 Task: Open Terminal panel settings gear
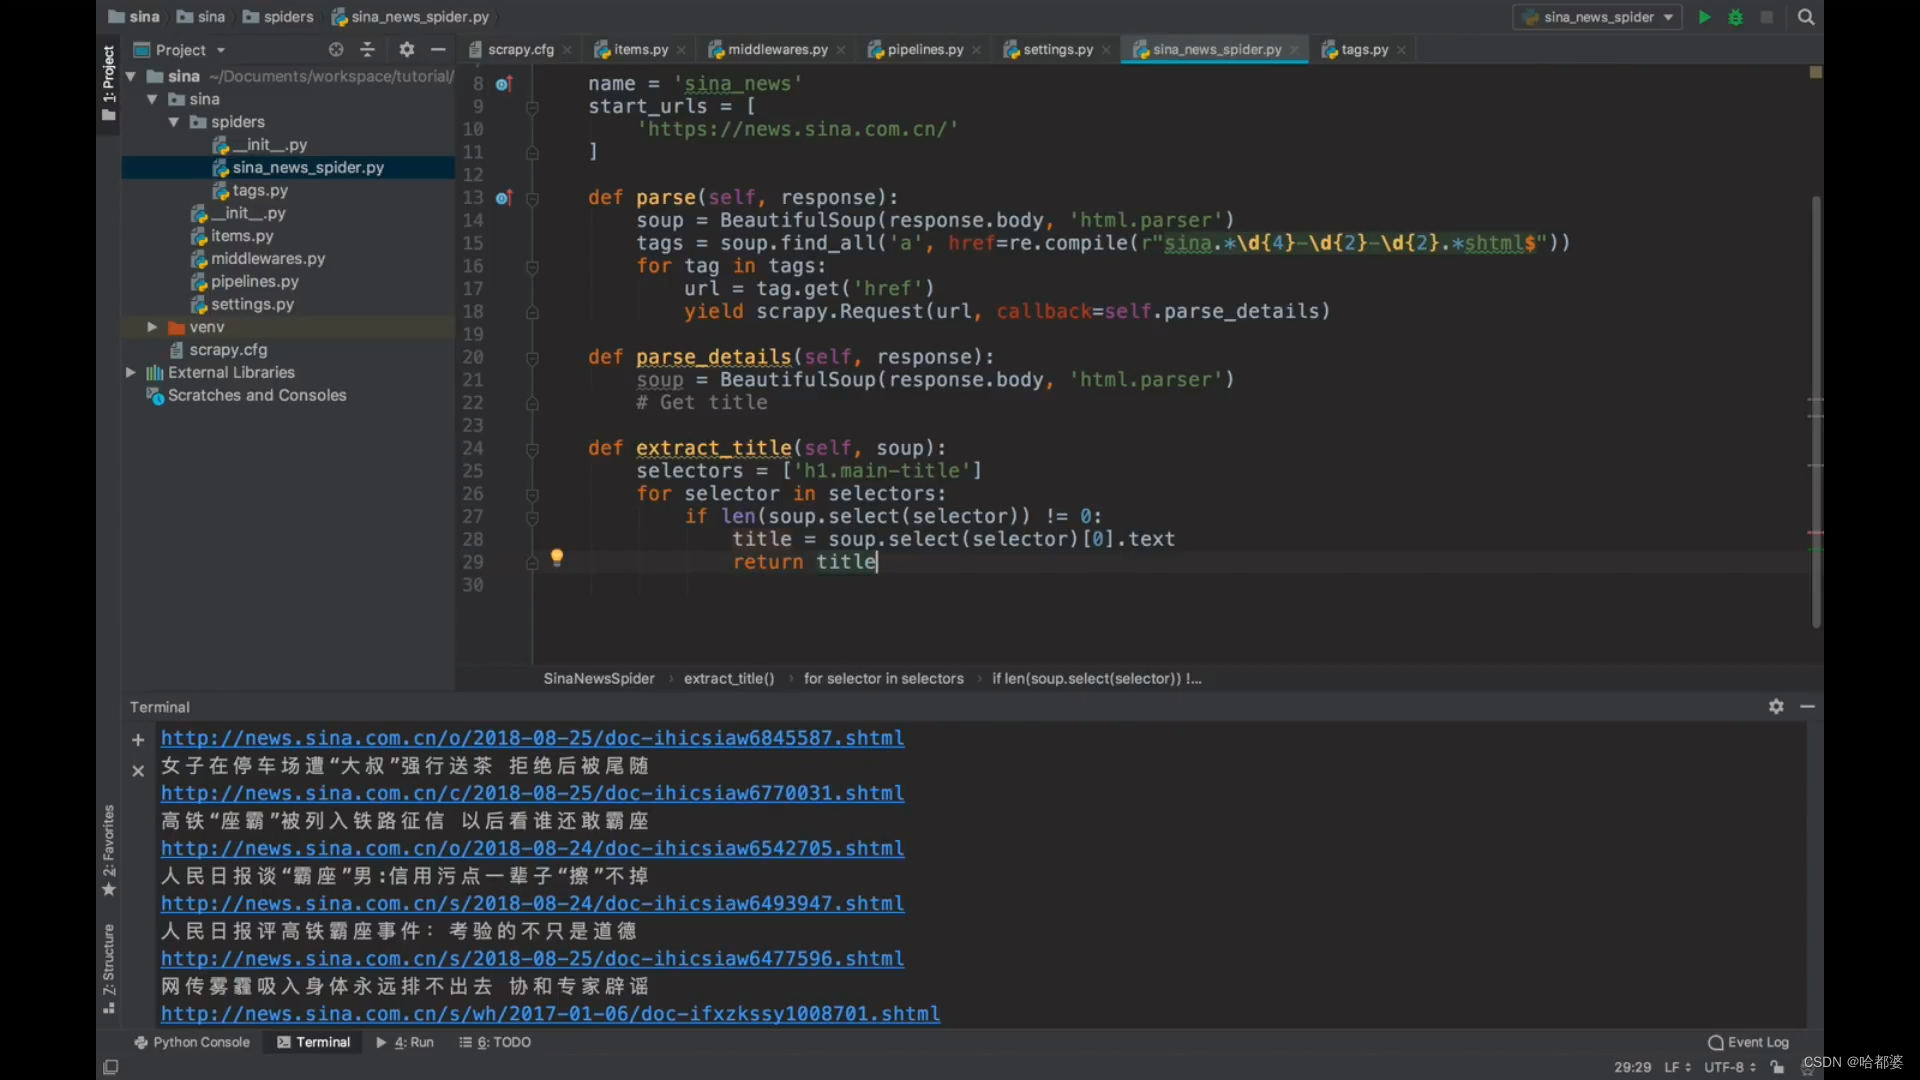tap(1776, 706)
